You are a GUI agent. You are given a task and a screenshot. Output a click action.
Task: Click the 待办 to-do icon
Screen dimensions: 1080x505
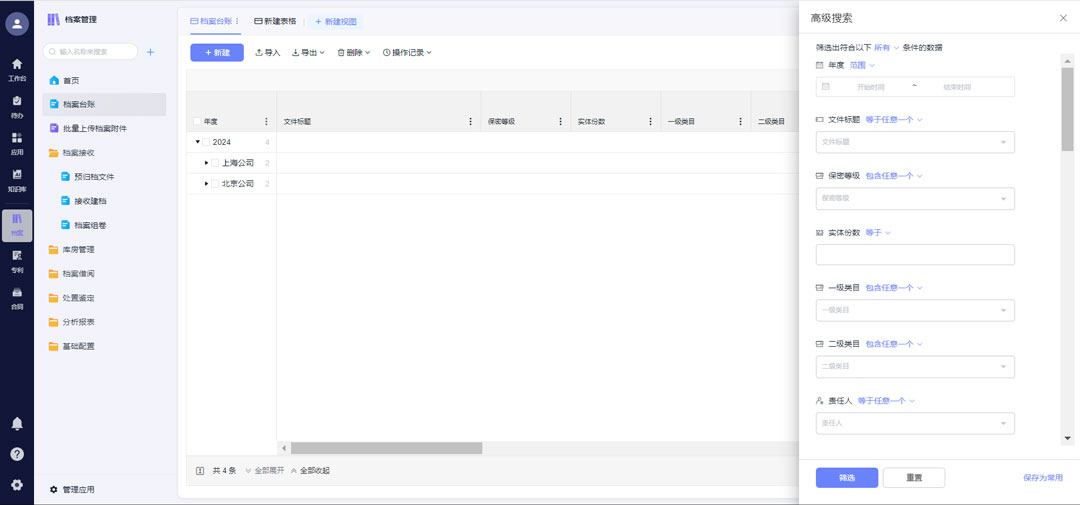point(16,102)
